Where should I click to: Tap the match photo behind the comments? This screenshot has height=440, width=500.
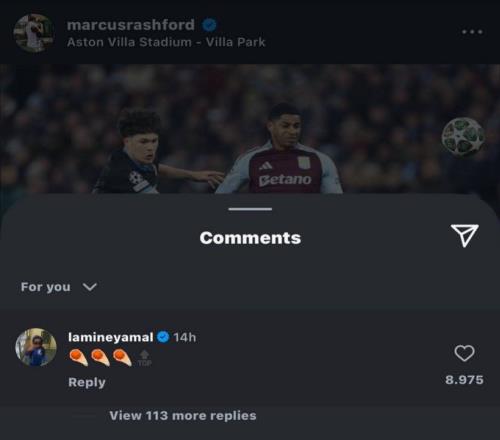click(250, 129)
